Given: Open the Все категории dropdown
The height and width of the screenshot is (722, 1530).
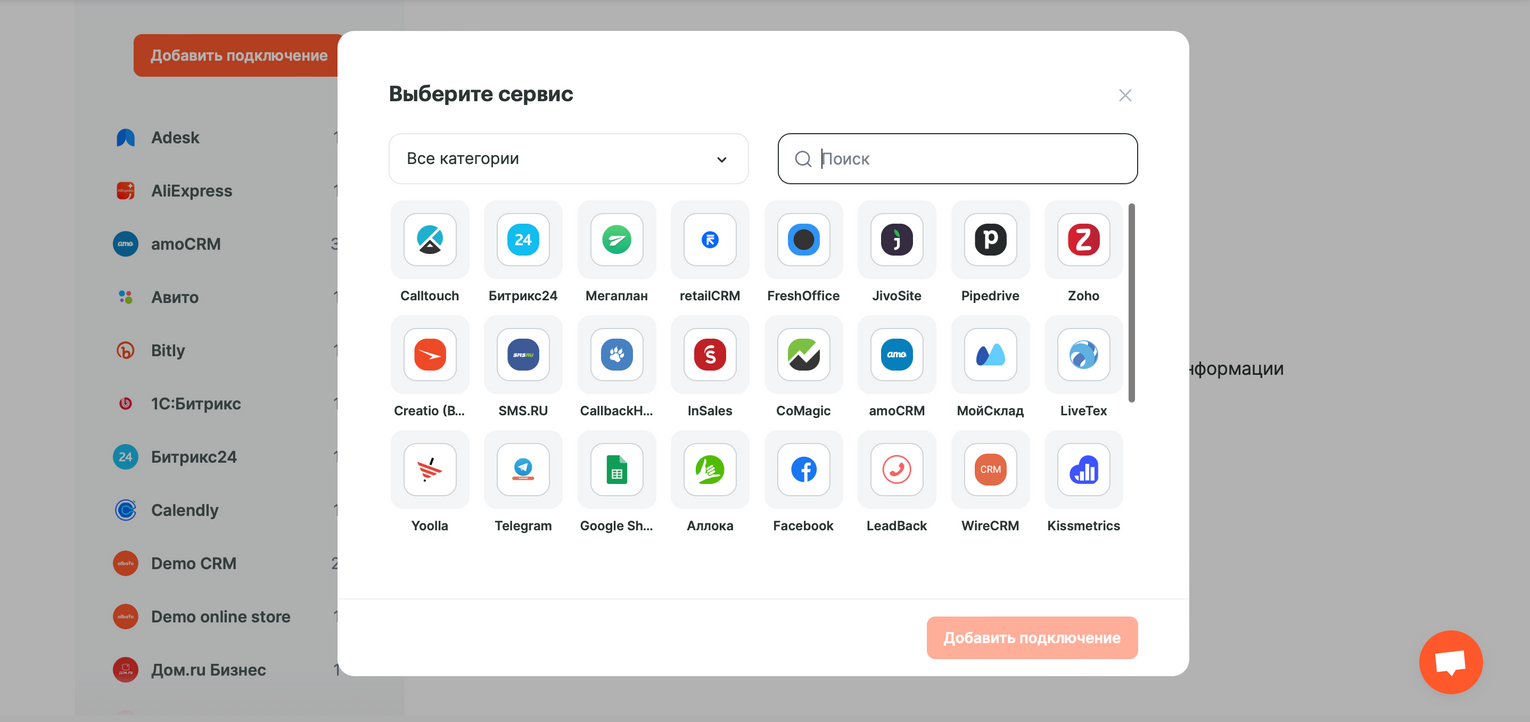Looking at the screenshot, I should [x=568, y=159].
